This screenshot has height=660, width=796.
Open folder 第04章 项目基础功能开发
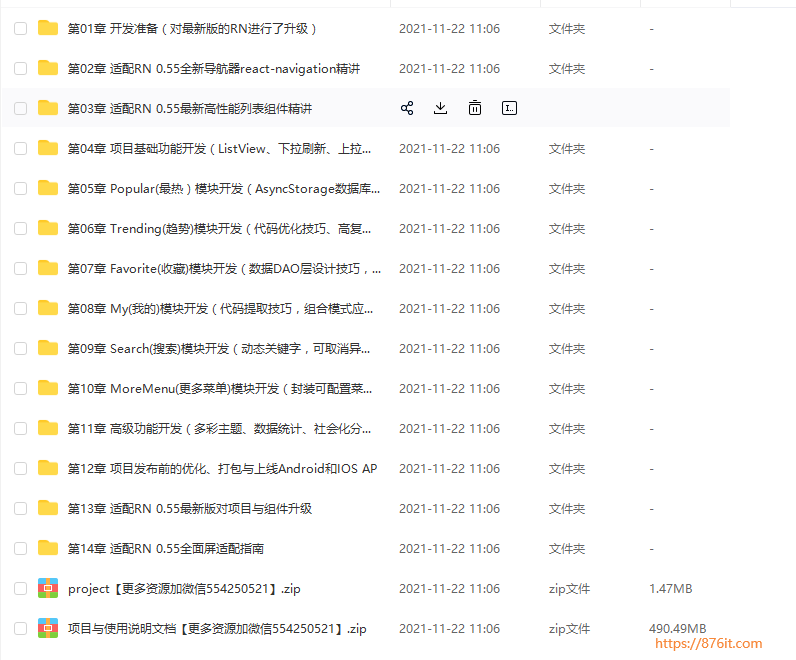tap(219, 149)
